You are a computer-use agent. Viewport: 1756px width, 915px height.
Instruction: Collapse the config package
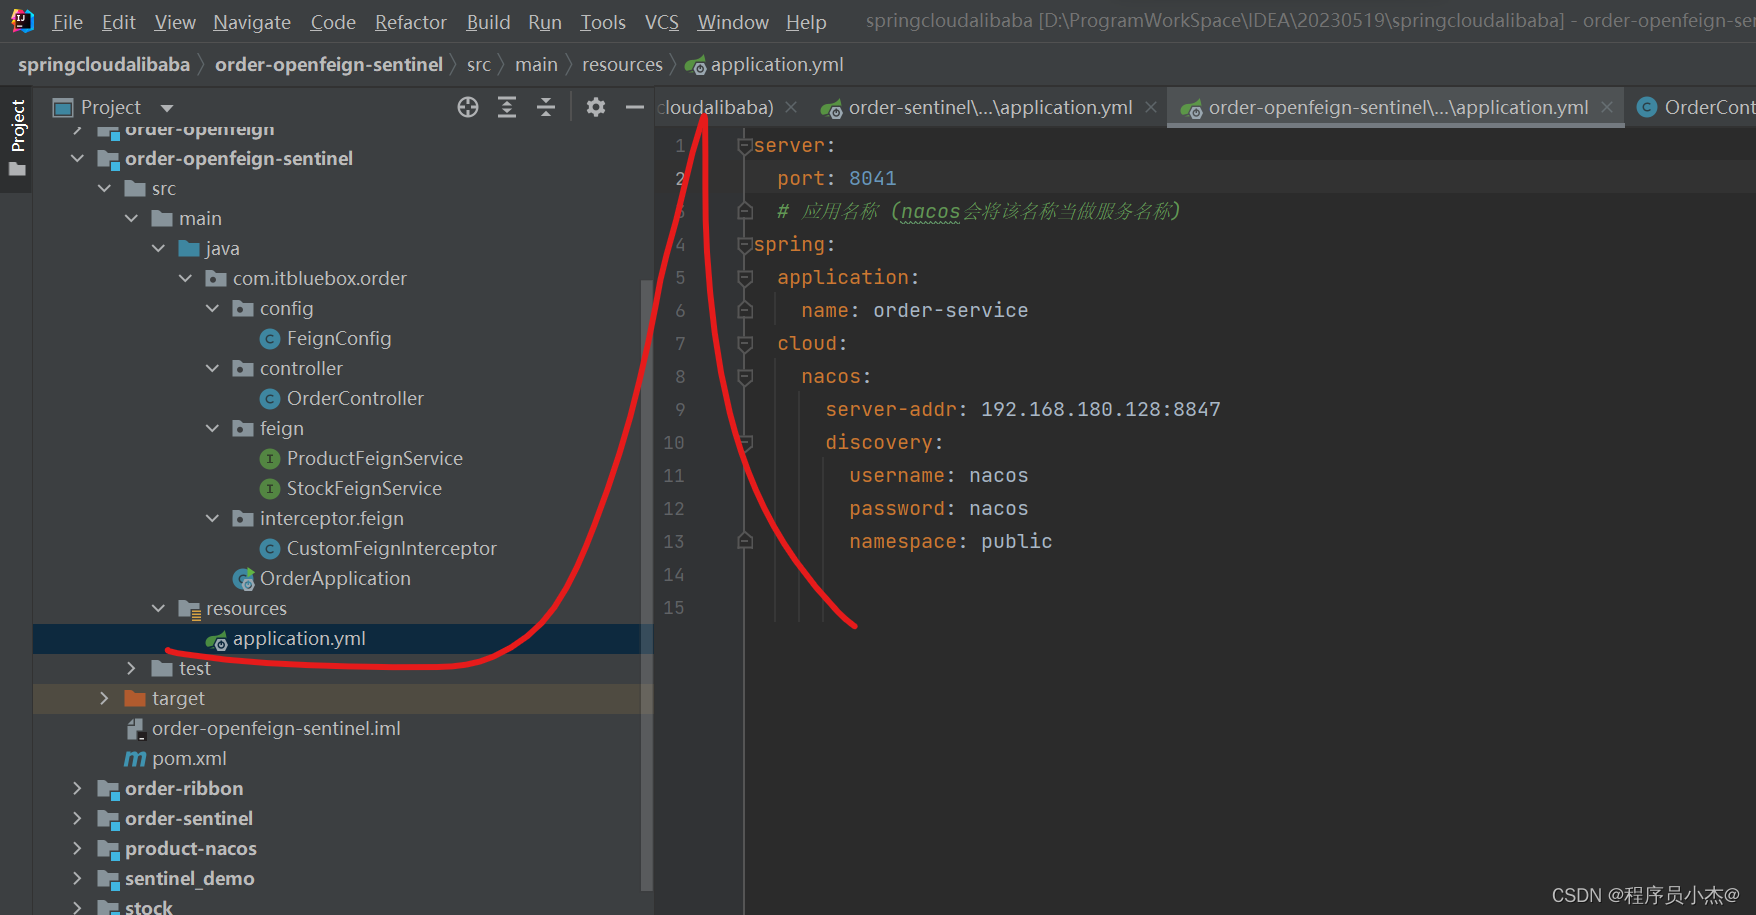(x=212, y=308)
